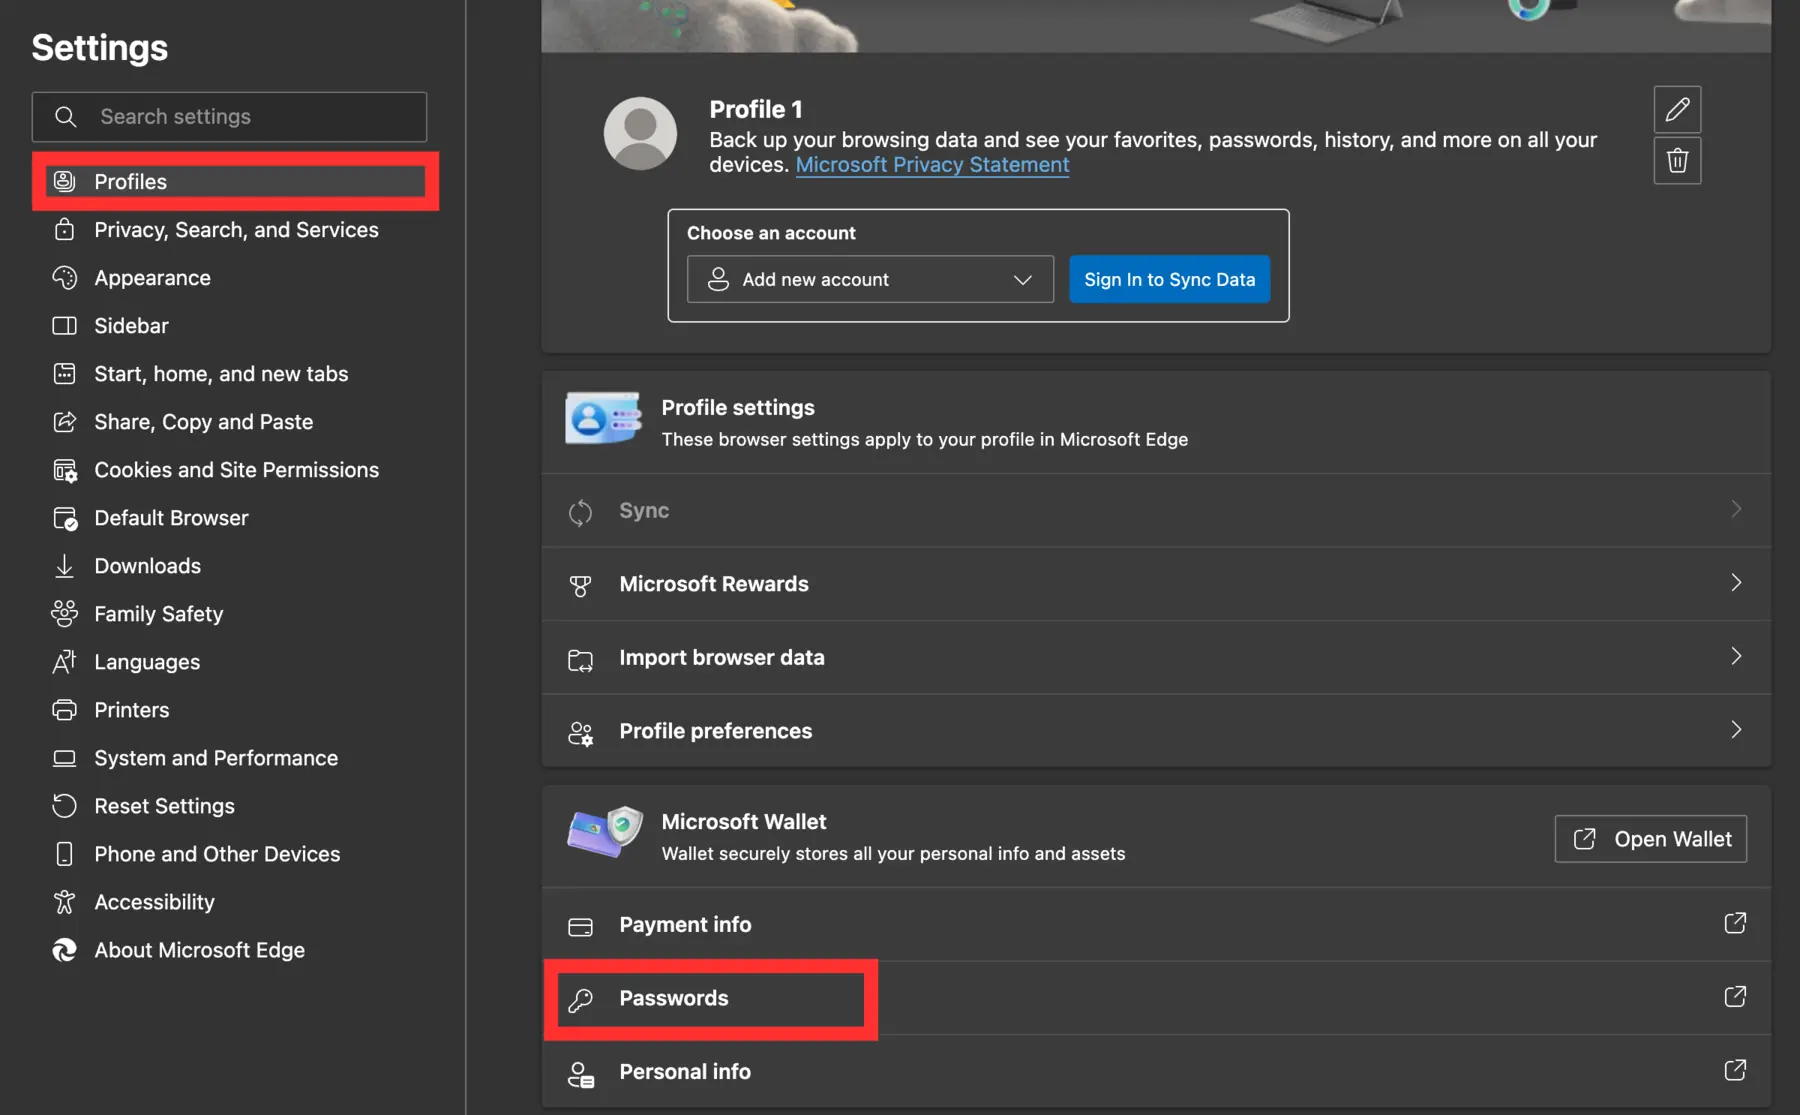This screenshot has width=1800, height=1115.
Task: Click the Profile preferences label
Action: point(715,732)
